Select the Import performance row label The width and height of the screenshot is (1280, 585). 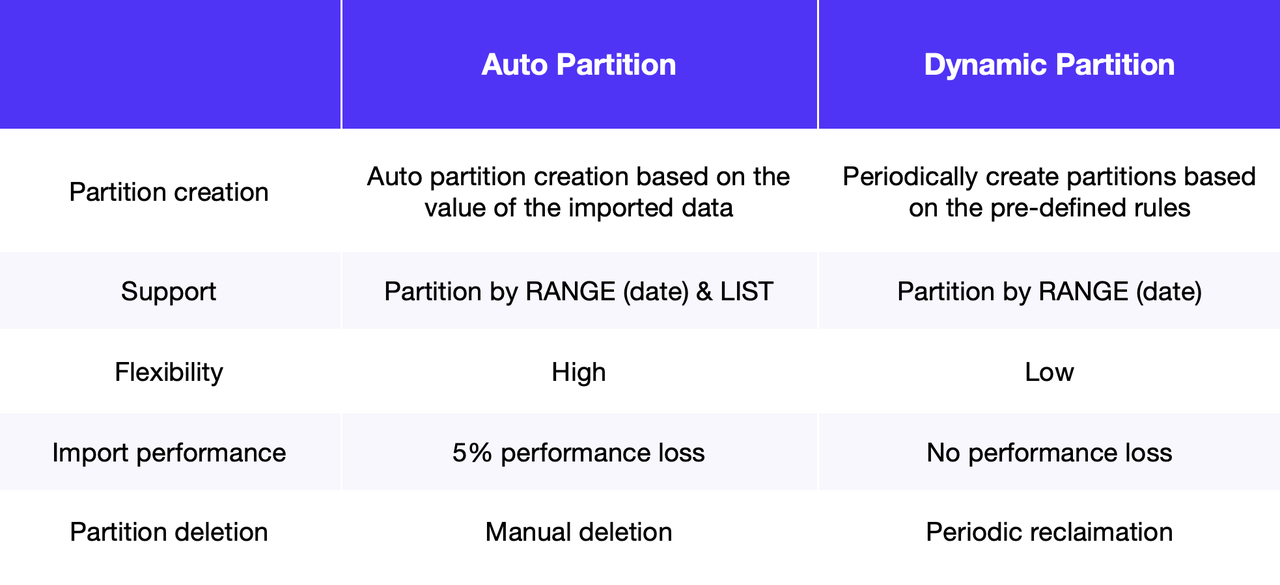pos(169,452)
